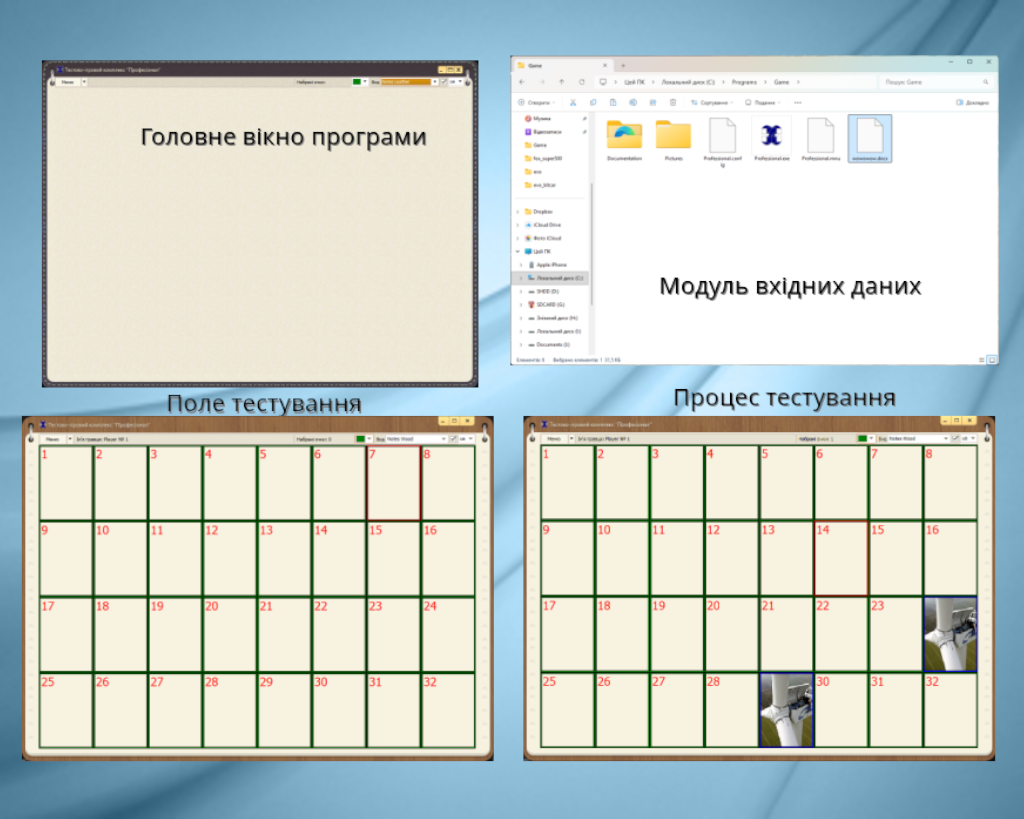
Task: Open the Подання view dropdown in Explorer
Action: pyautogui.click(x=763, y=103)
